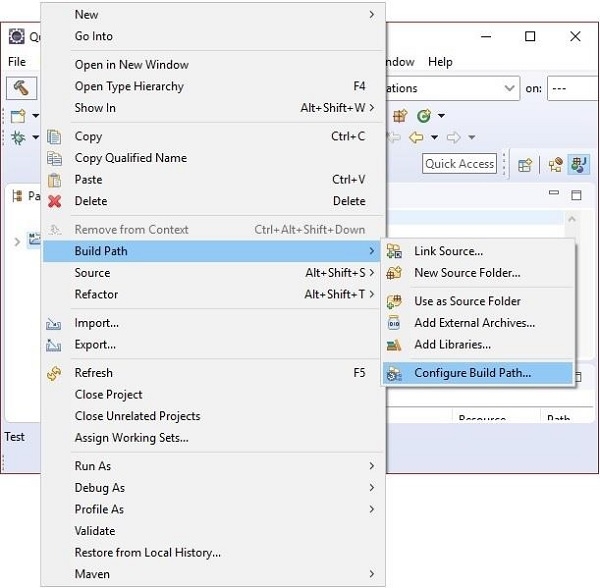Image resolution: width=600 pixels, height=588 pixels.
Task: Click the forward navigation arrow
Action: point(453,137)
